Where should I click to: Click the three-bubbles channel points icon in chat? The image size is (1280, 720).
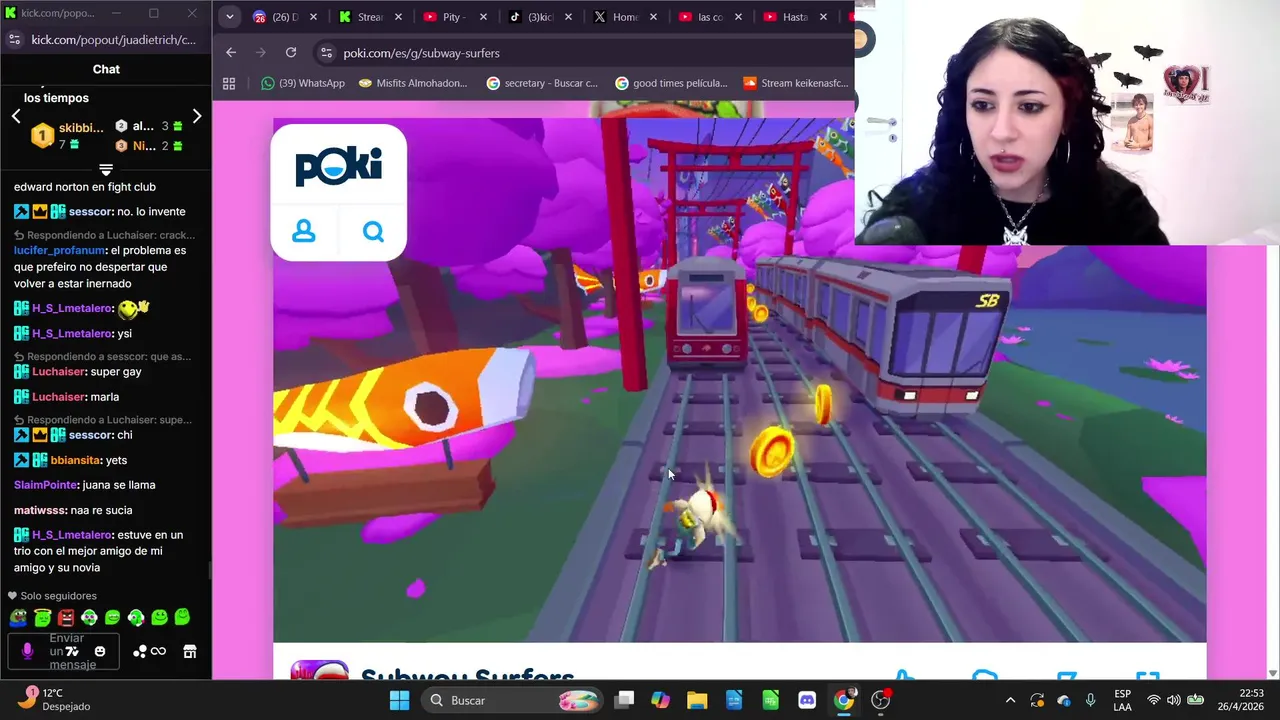[140, 652]
